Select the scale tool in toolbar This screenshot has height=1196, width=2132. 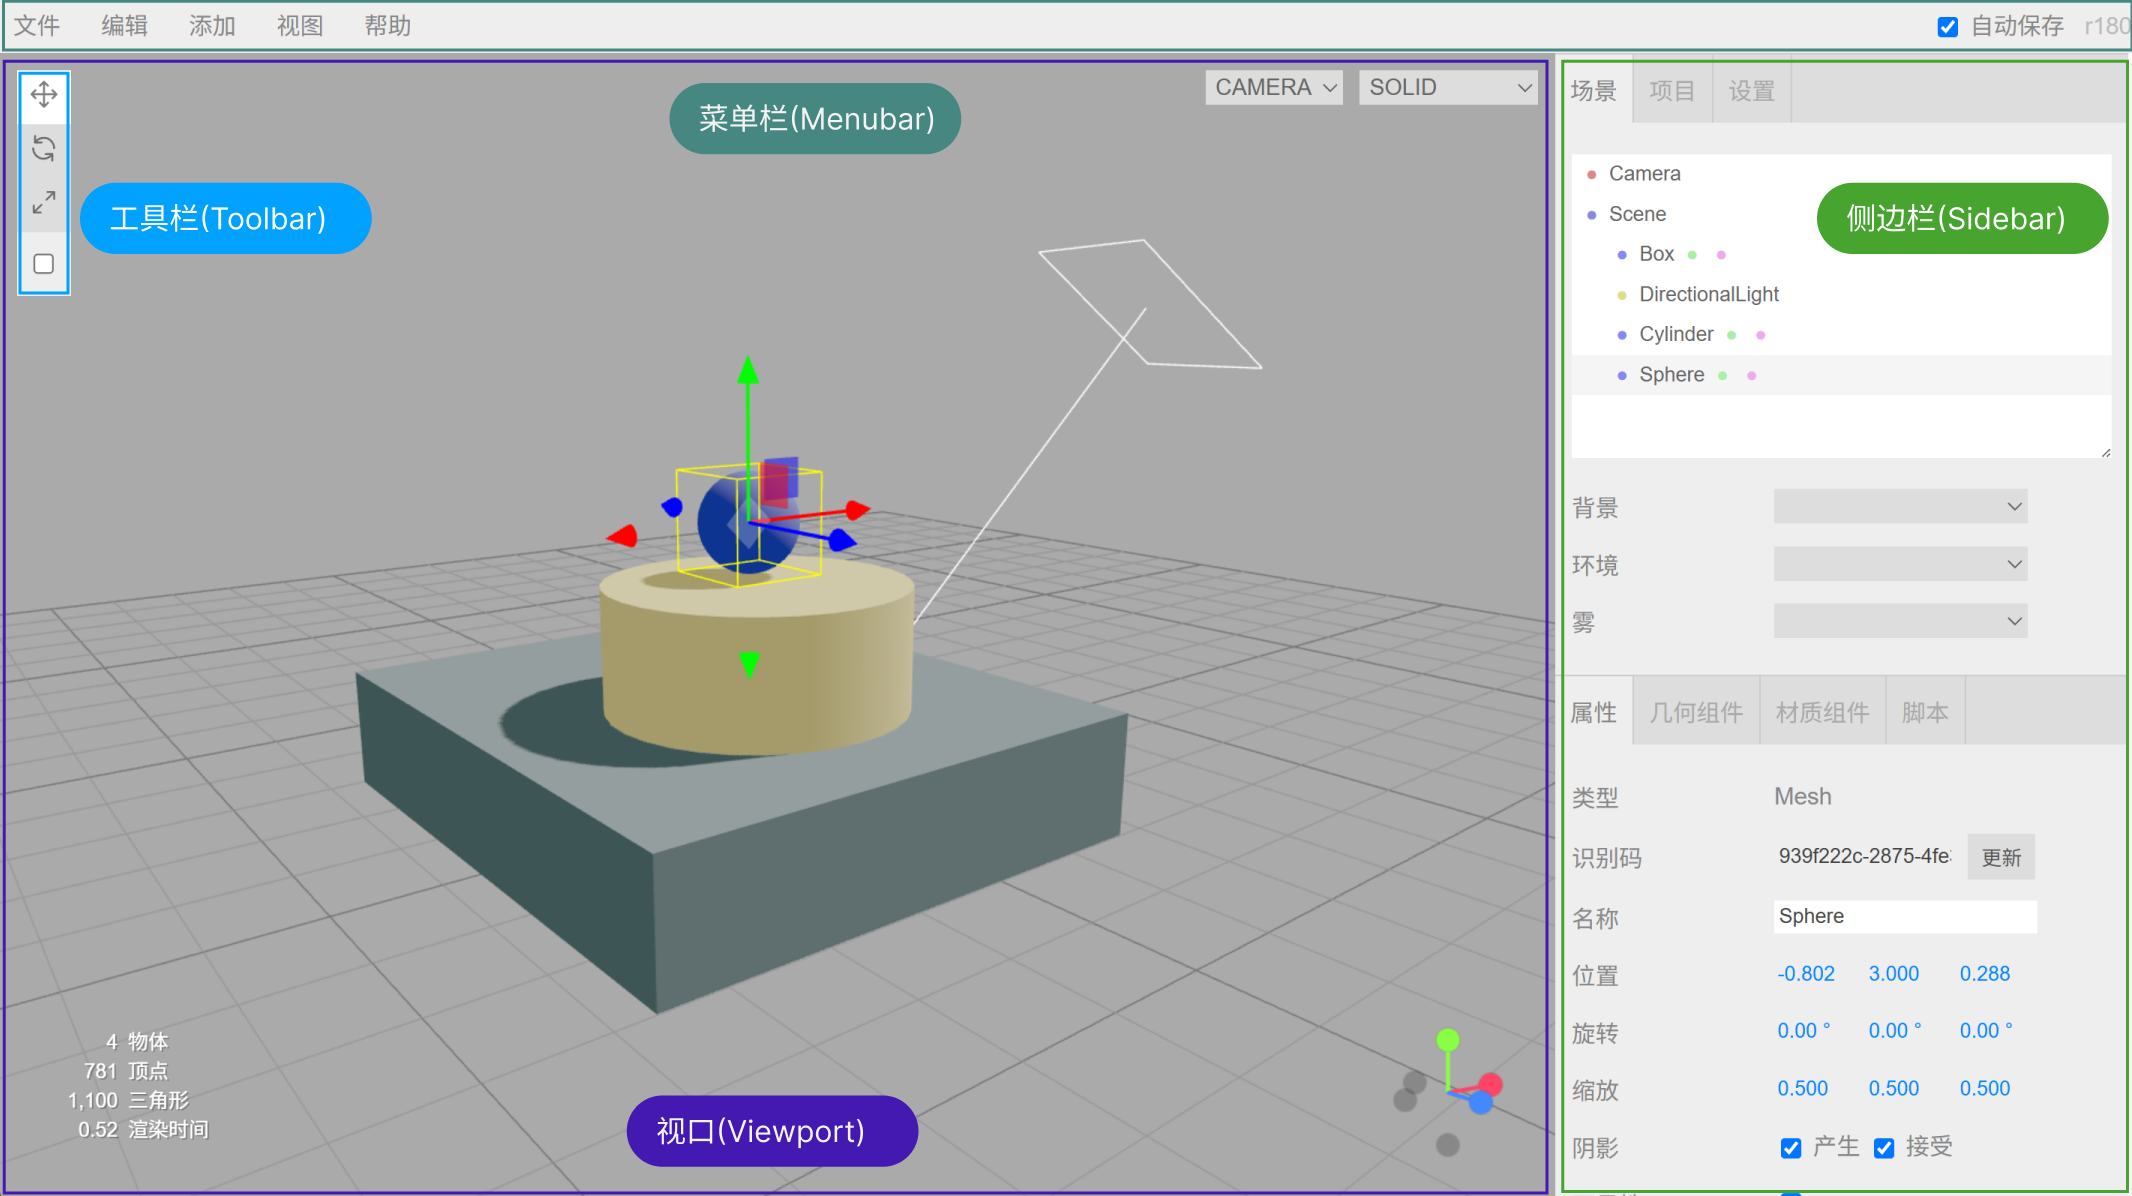coord(43,203)
